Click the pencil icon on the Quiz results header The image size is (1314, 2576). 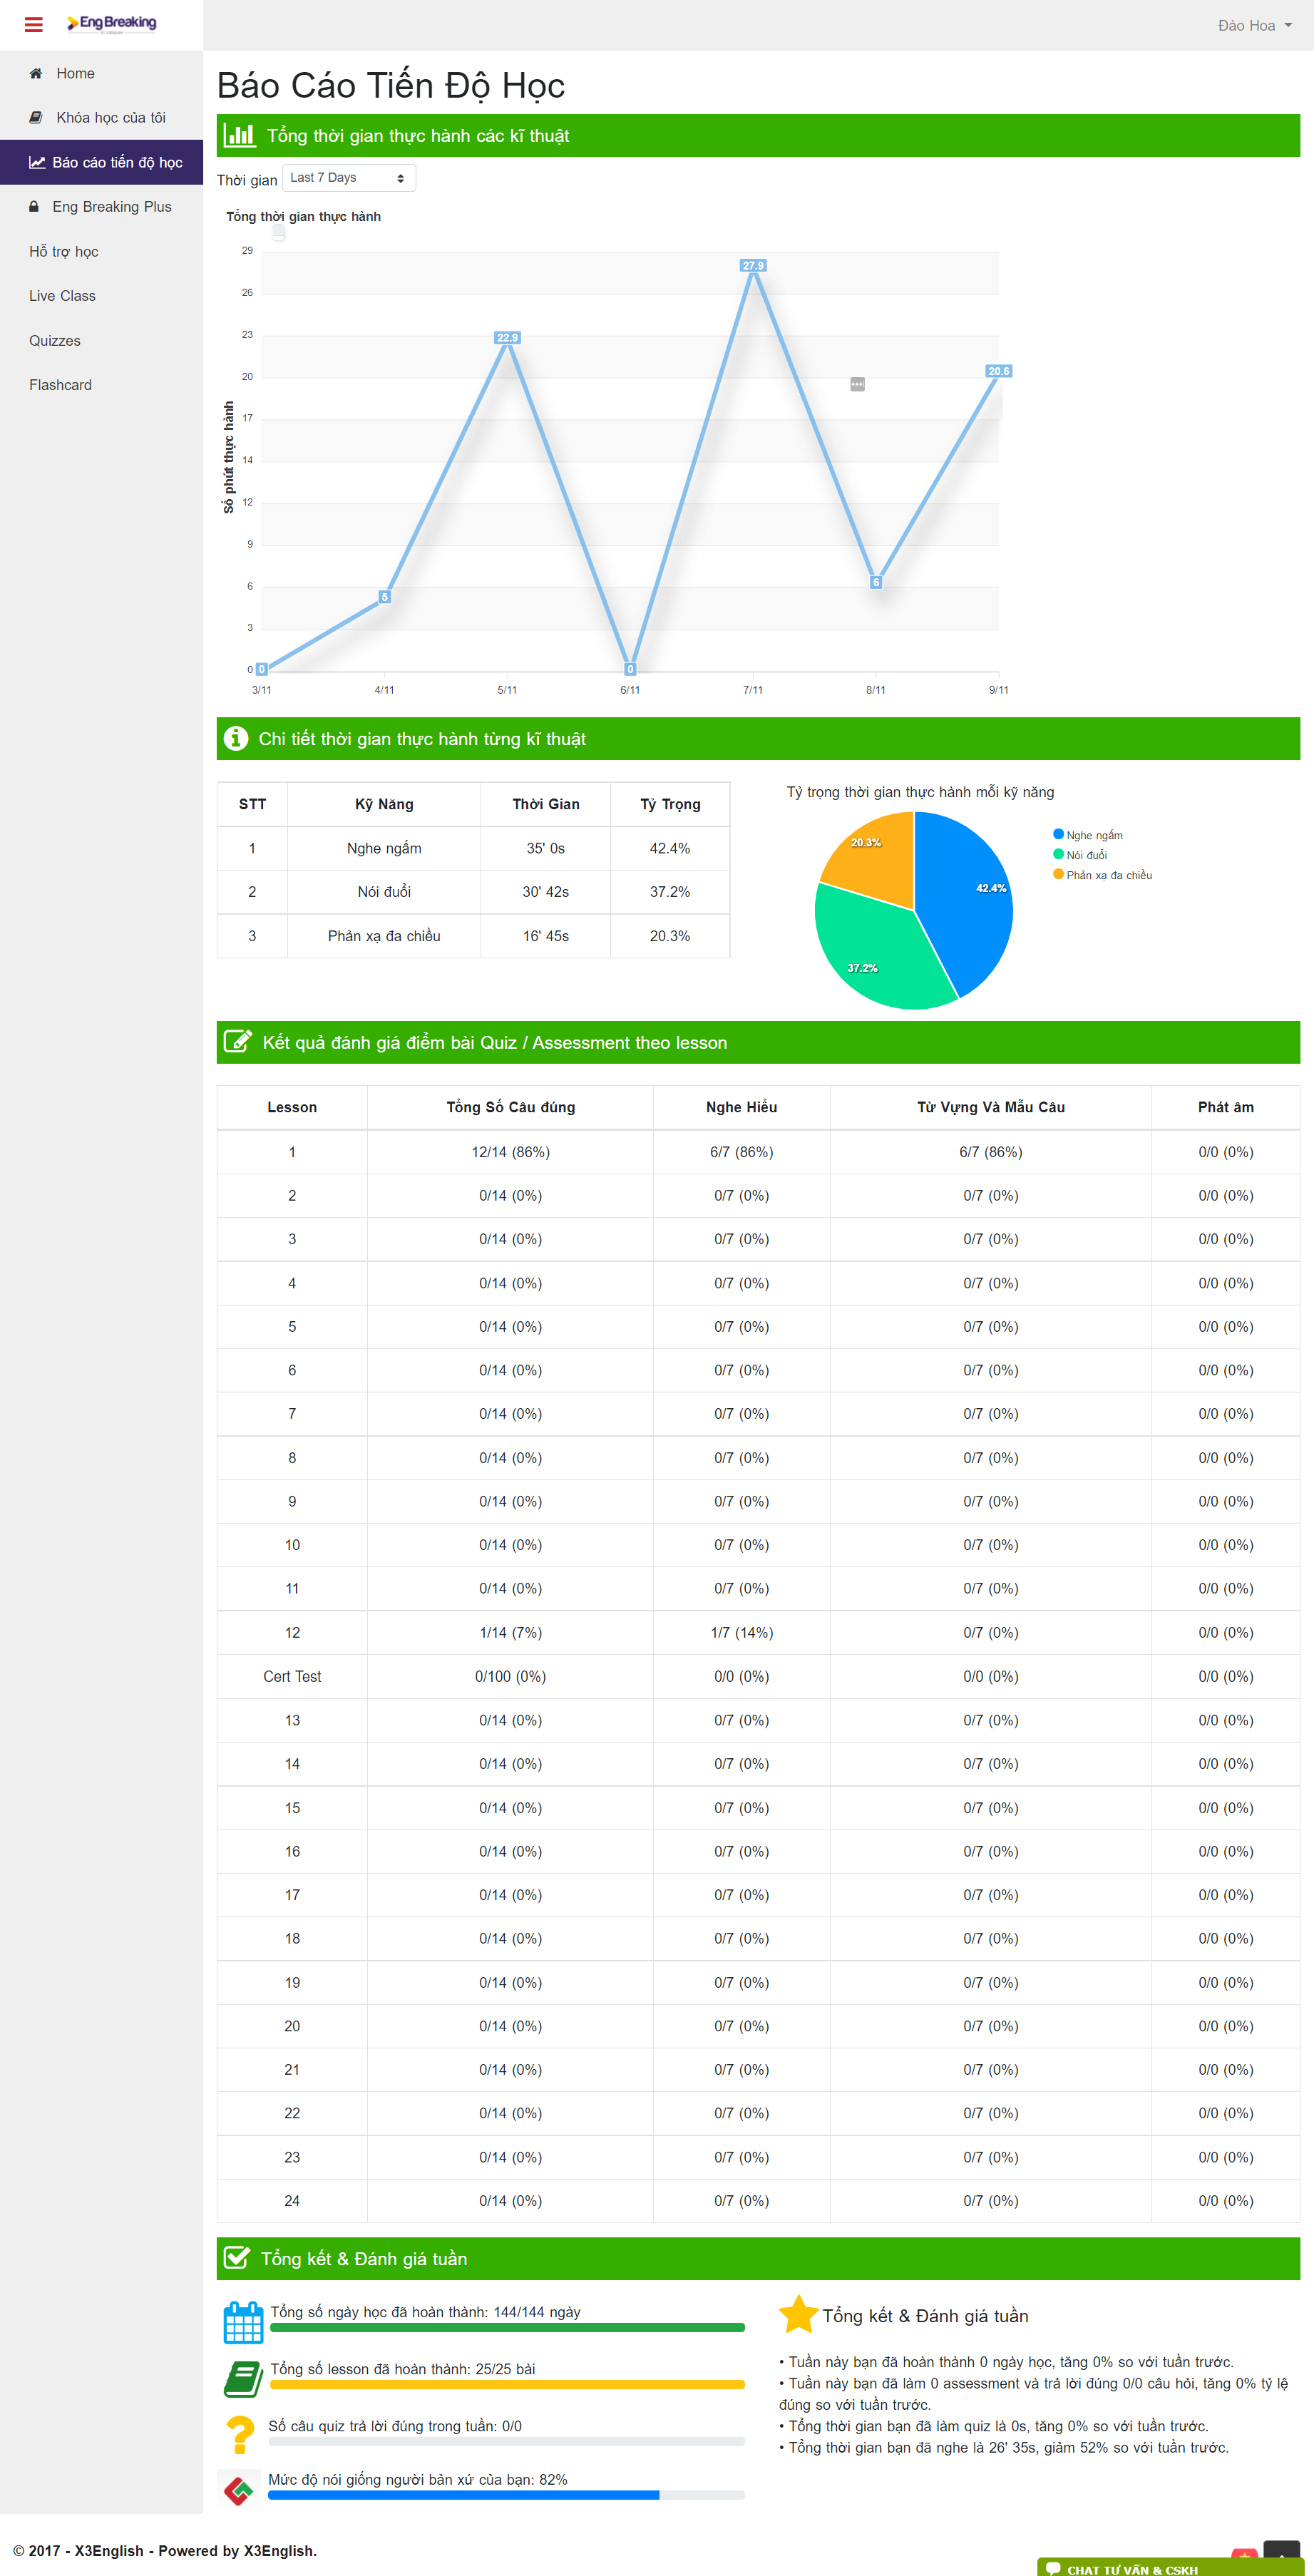click(238, 1042)
